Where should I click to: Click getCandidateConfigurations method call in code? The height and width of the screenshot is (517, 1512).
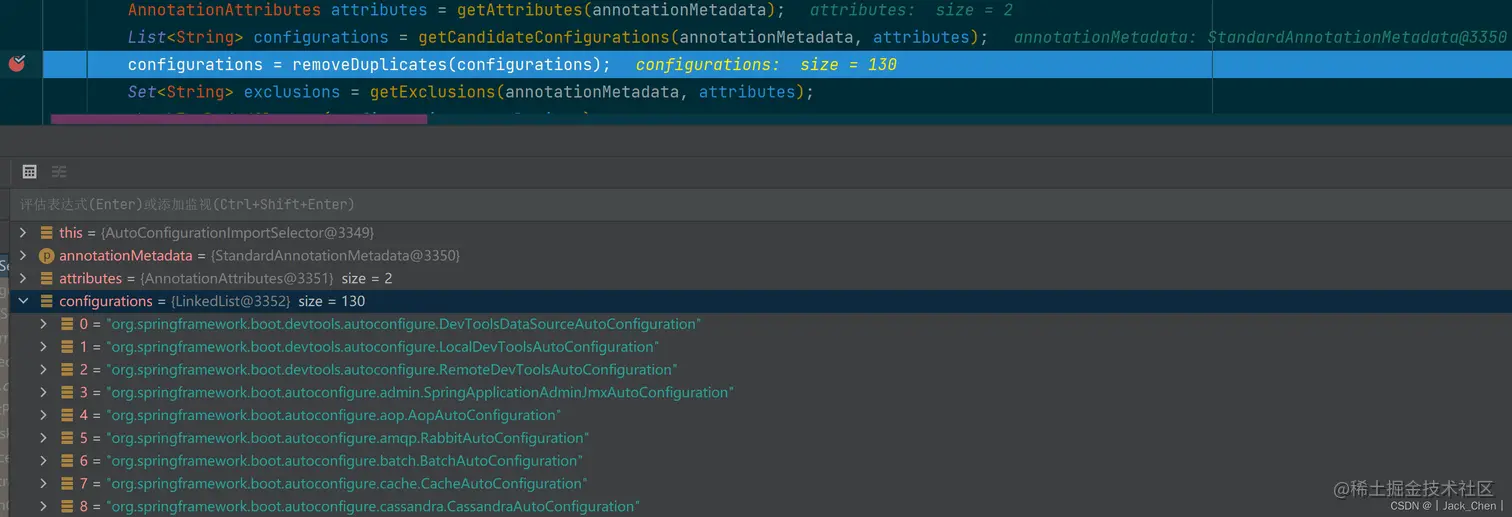[x=544, y=37]
